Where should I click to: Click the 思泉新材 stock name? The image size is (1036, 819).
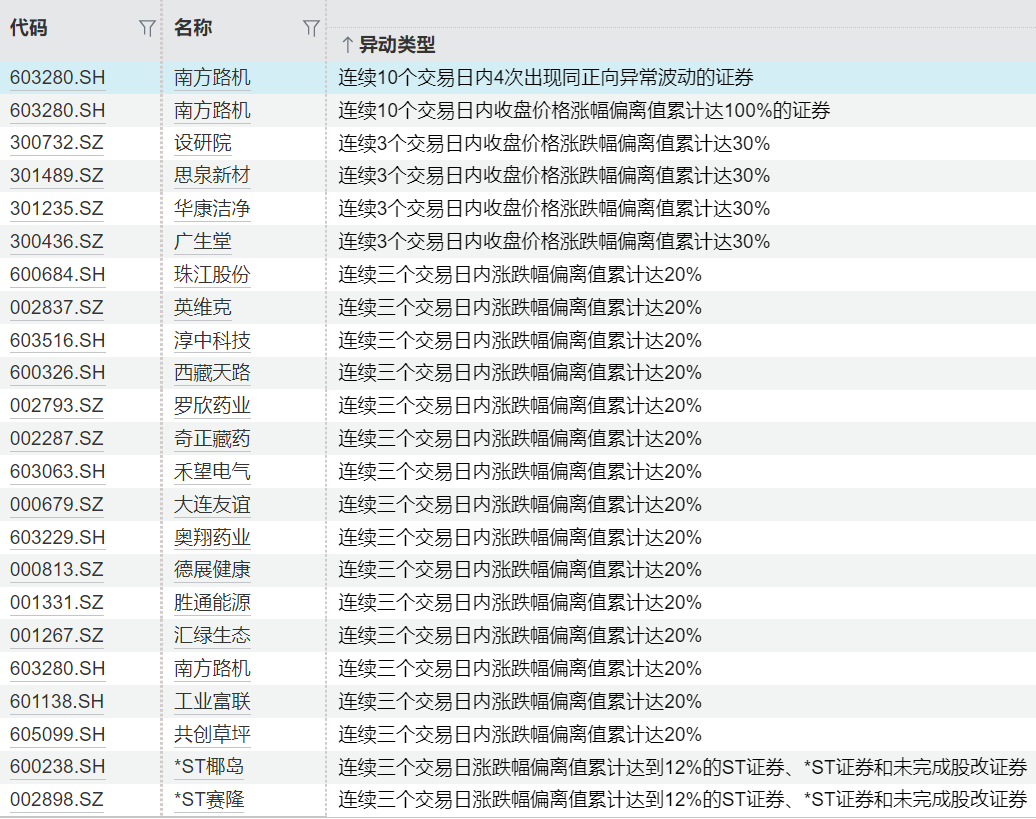click(212, 176)
